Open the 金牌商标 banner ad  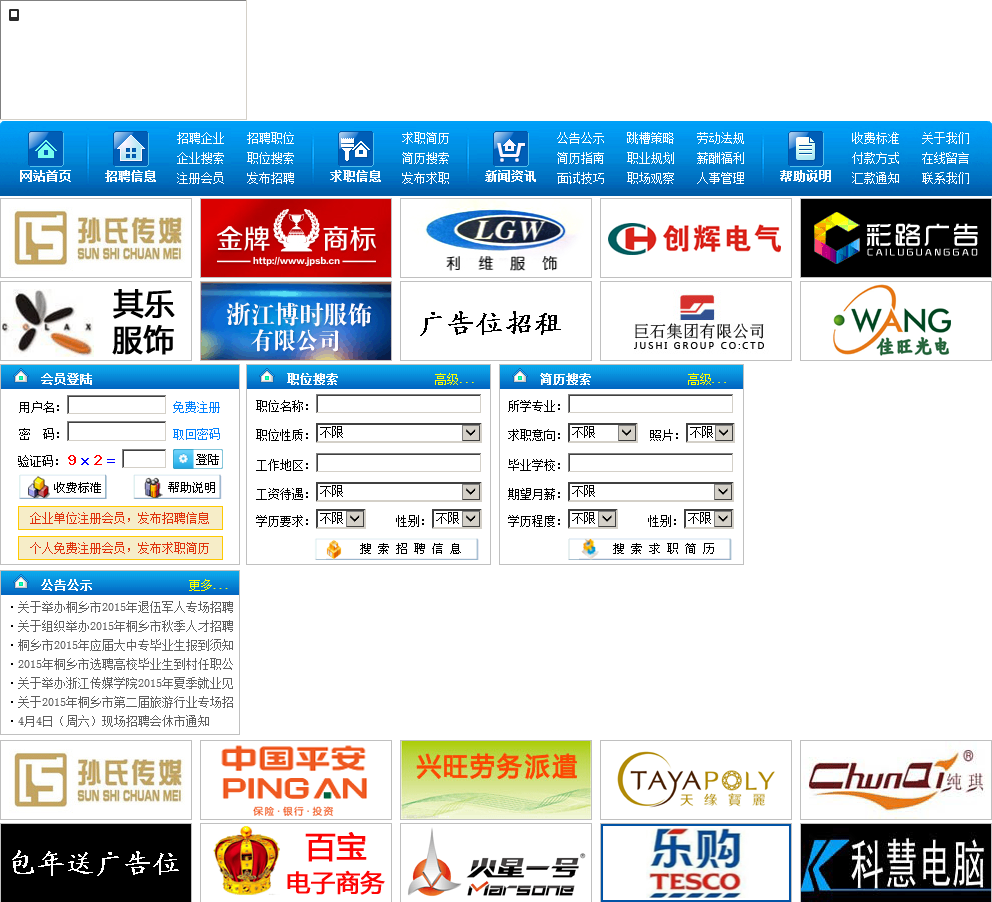click(296, 238)
